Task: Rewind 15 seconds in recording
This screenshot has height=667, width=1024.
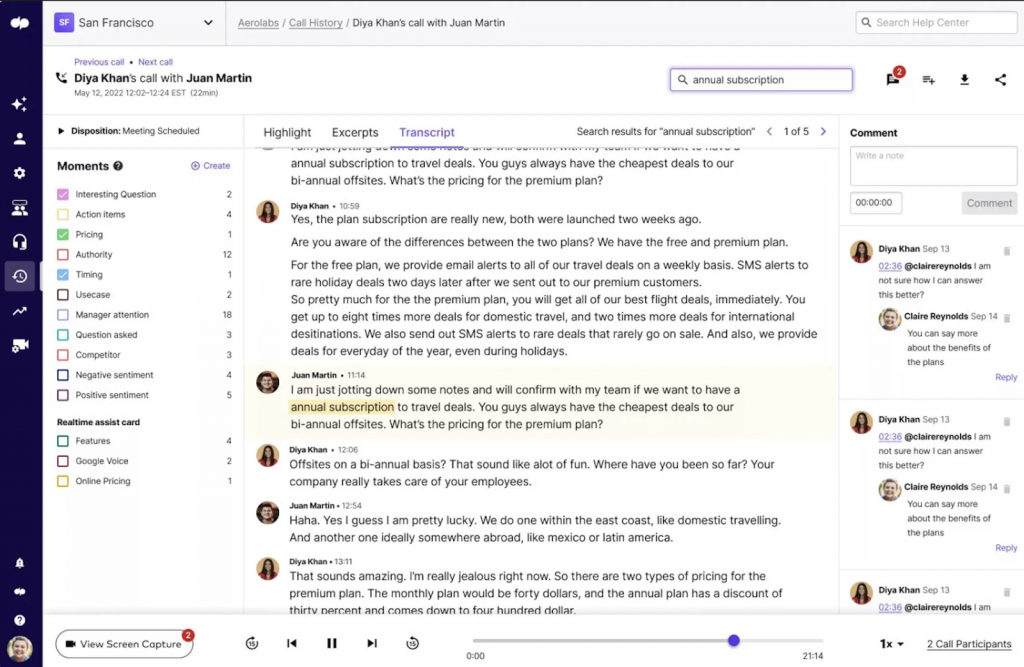Action: point(252,644)
